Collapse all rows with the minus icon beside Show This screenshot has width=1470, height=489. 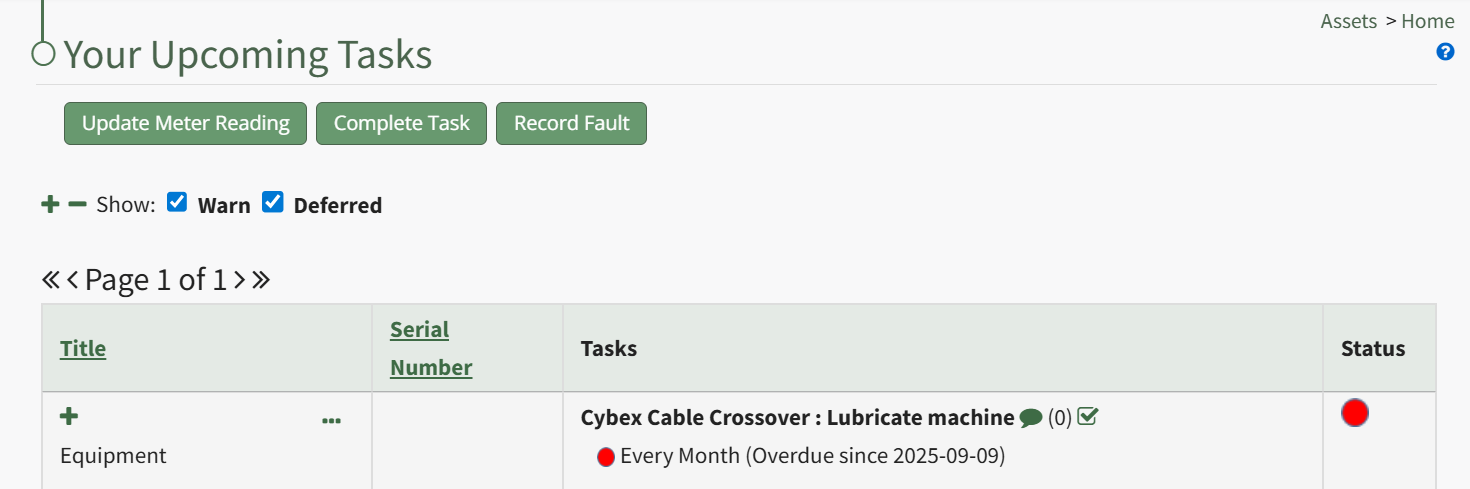[x=77, y=205]
